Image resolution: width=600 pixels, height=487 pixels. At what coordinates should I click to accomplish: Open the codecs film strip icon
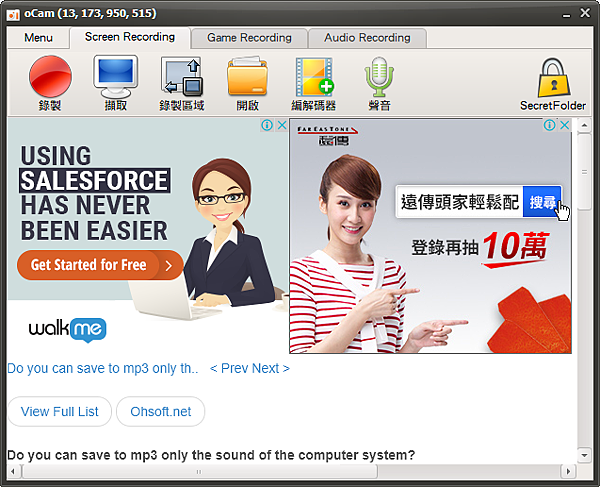(x=314, y=77)
